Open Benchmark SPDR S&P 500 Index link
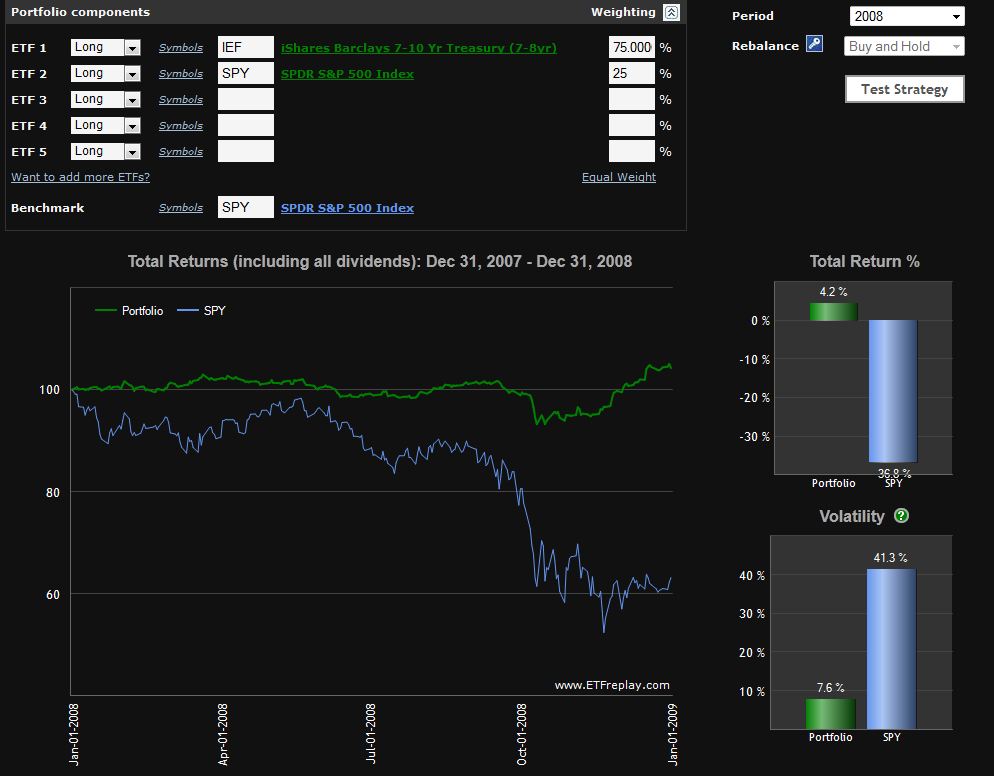The width and height of the screenshot is (994, 776). [347, 207]
